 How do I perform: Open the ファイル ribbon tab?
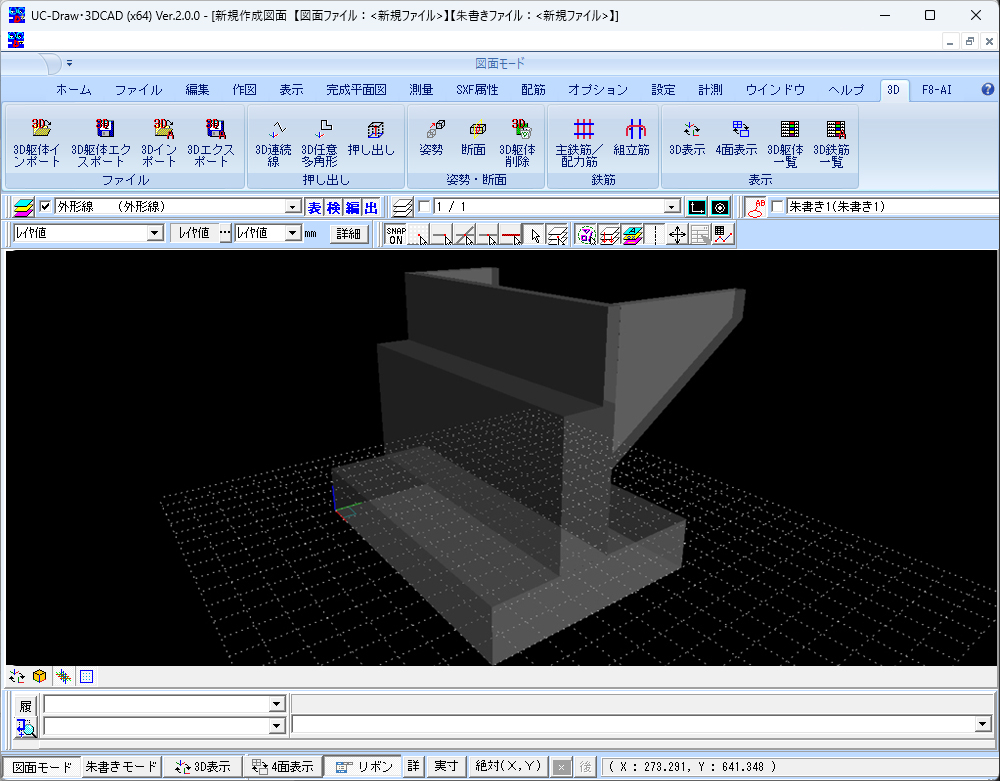[x=138, y=89]
